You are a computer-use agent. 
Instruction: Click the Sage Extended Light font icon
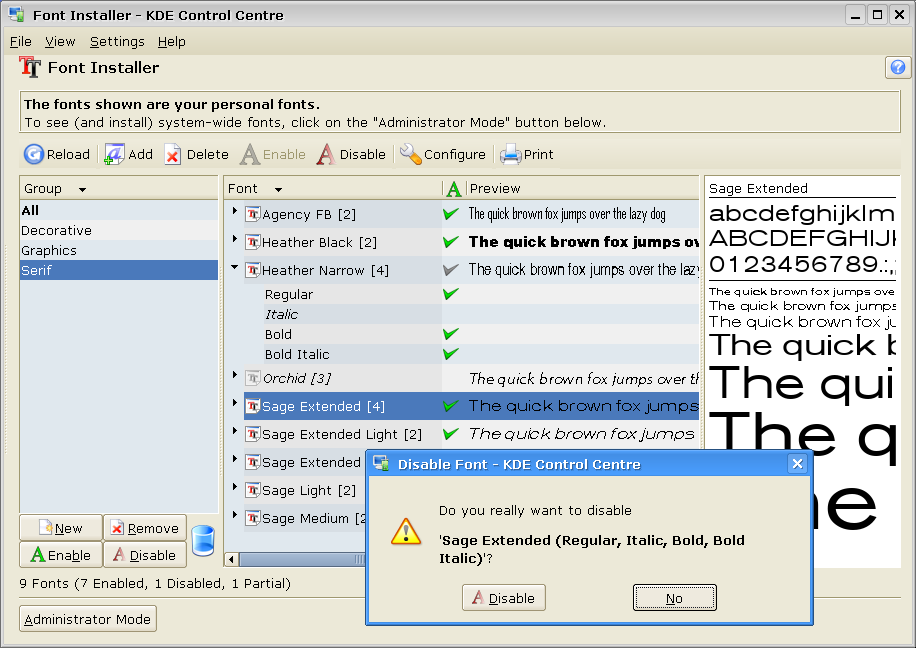click(252, 434)
